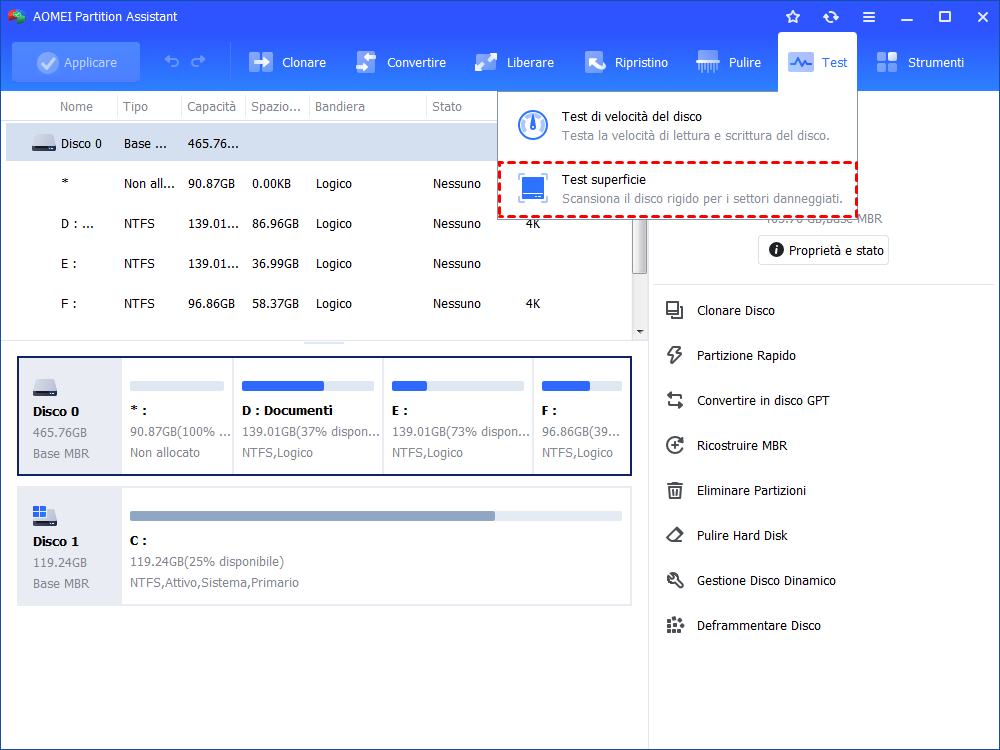This screenshot has height=750, width=1000.
Task: Click the C: usage bar
Action: coord(376,516)
